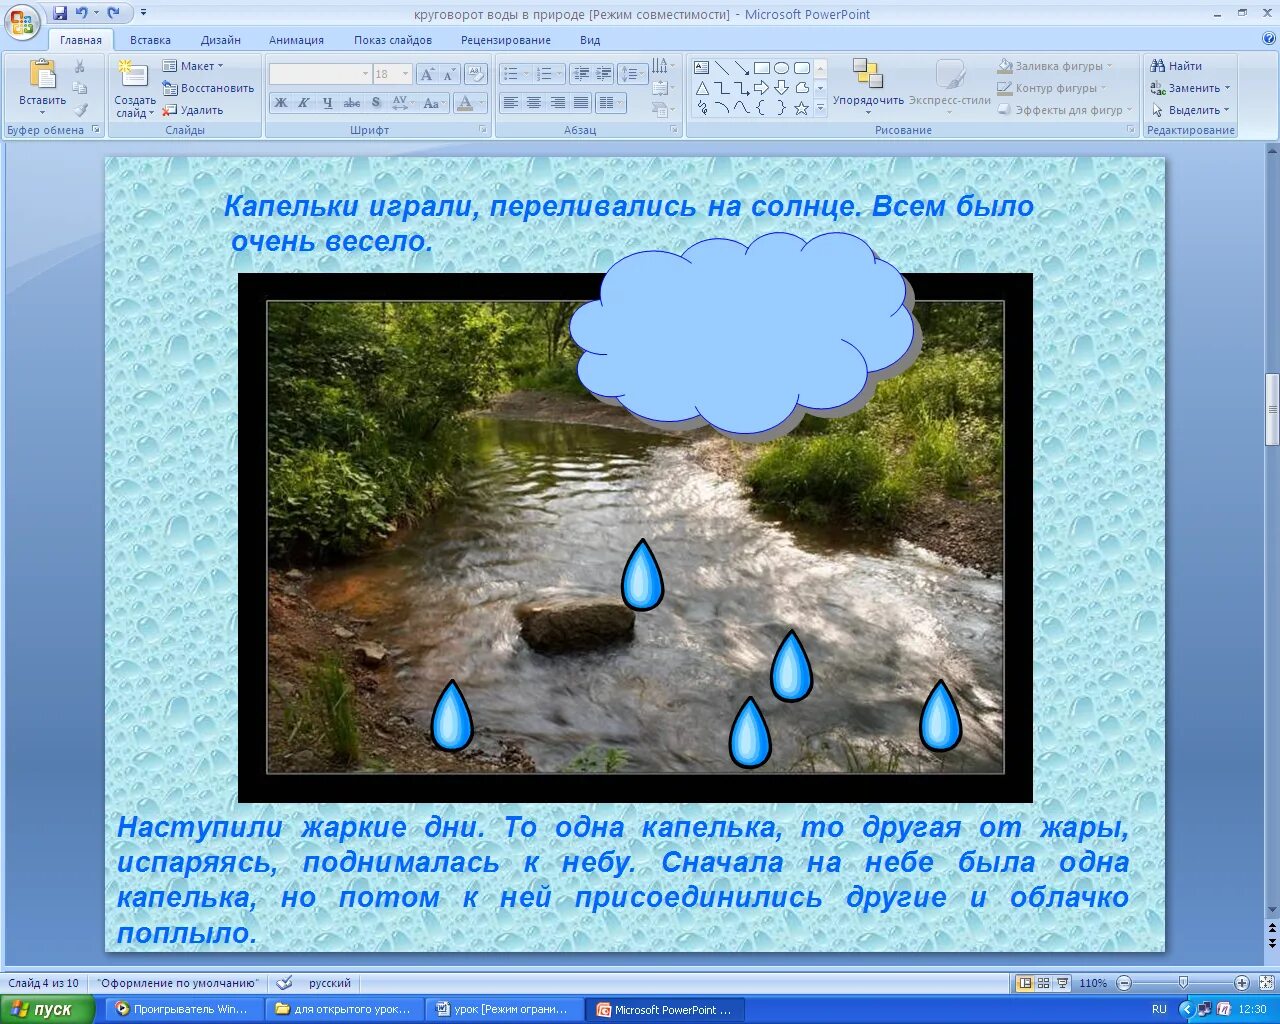Switch to the Анимация ribbon tab
Screen dimensions: 1280x1024
tap(295, 40)
